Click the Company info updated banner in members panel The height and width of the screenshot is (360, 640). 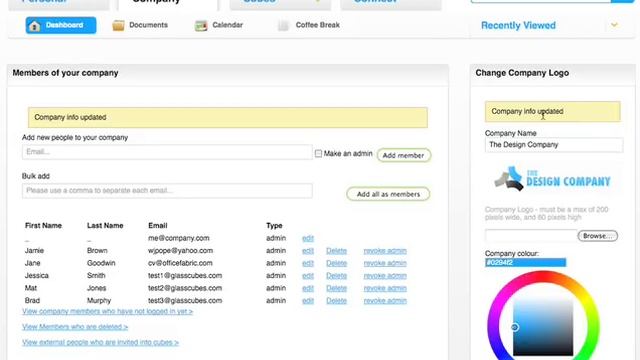(x=228, y=118)
